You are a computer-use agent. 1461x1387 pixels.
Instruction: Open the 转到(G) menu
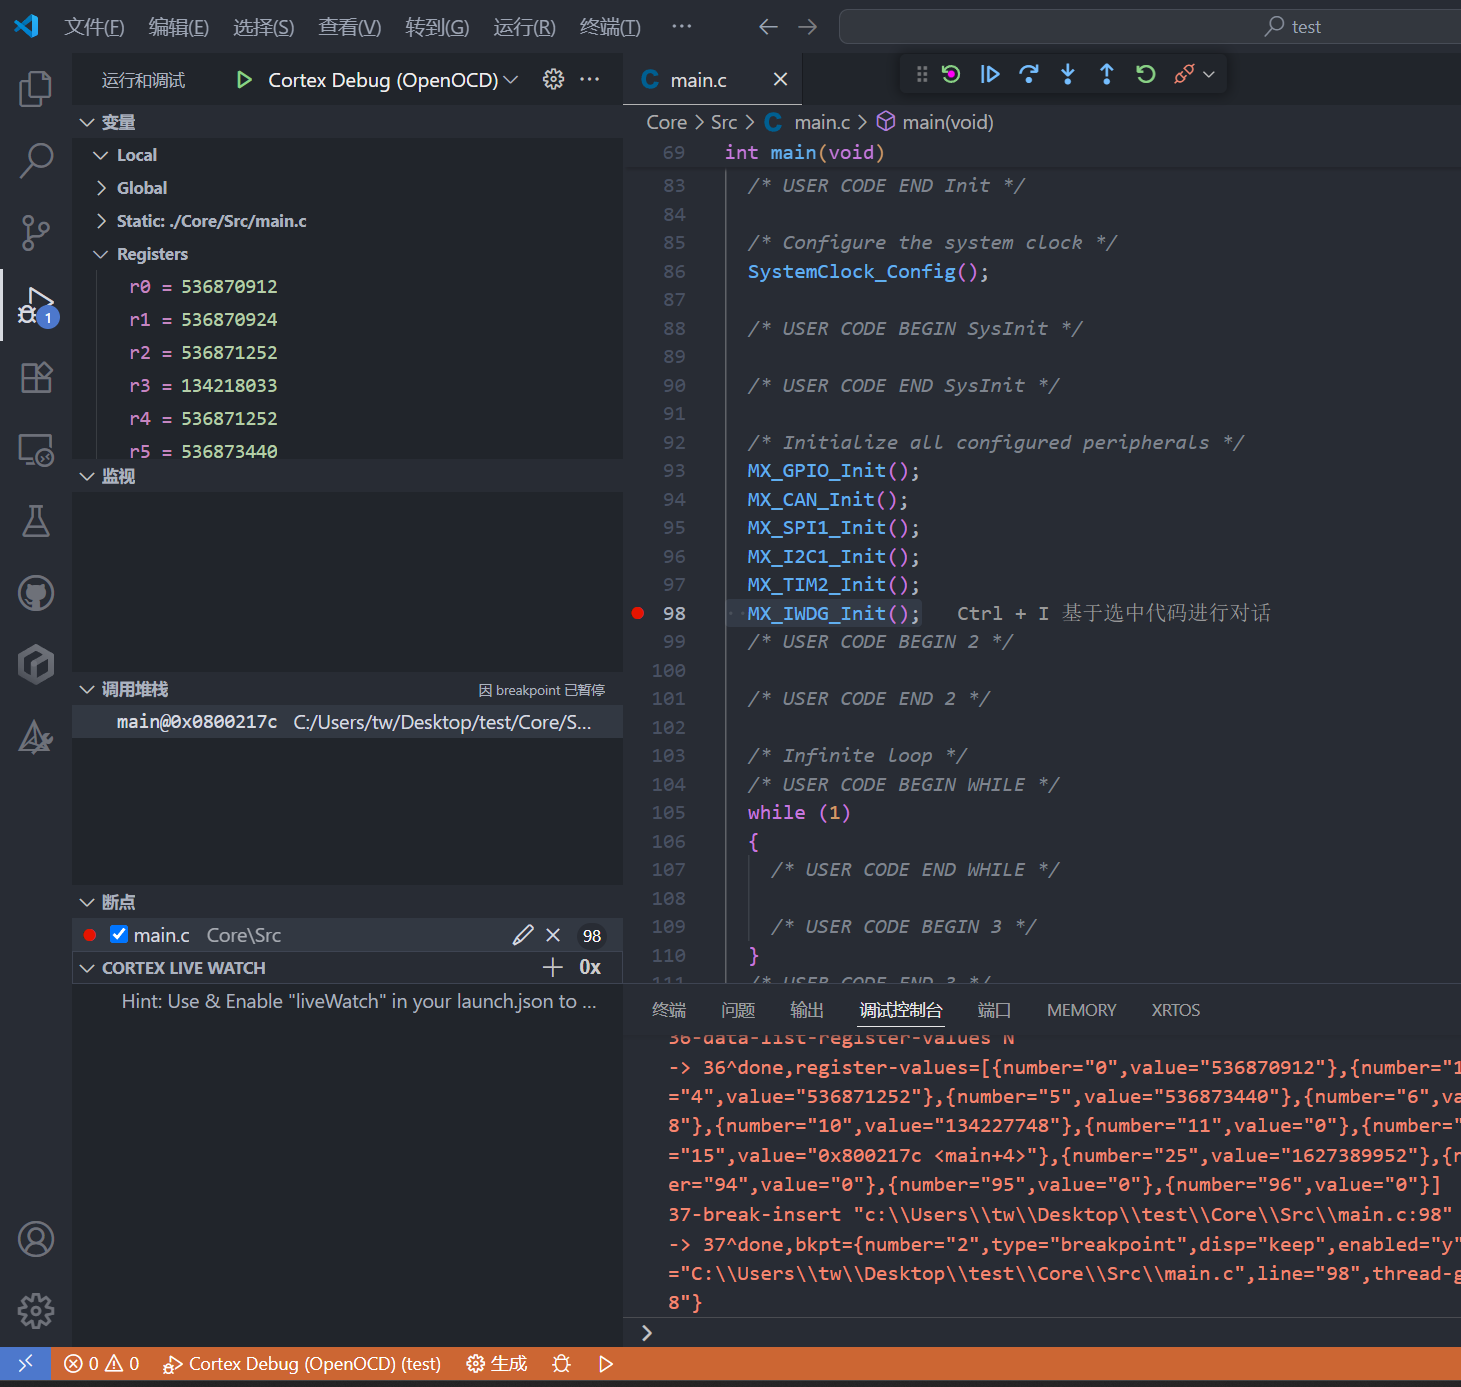click(437, 27)
